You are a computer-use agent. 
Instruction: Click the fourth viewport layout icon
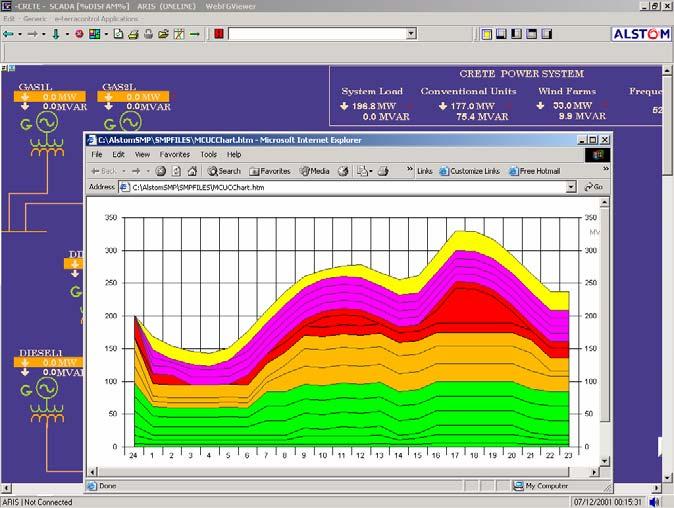[x=531, y=34]
